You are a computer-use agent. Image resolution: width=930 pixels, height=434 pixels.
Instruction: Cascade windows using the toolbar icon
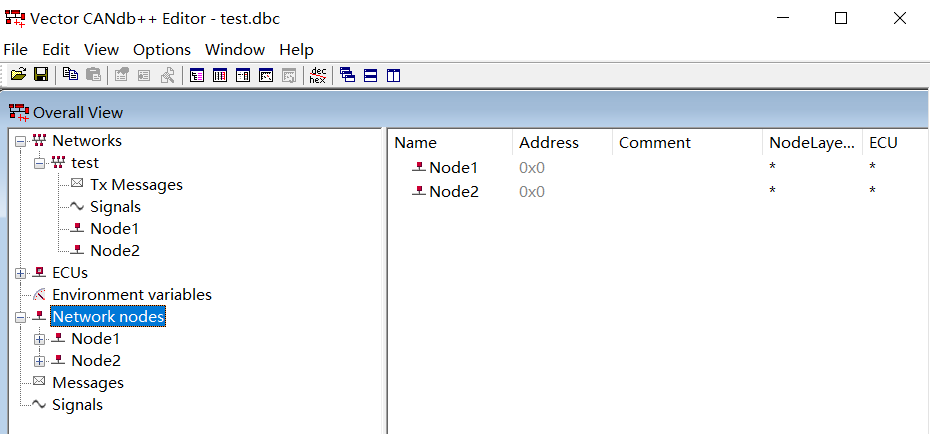point(348,75)
